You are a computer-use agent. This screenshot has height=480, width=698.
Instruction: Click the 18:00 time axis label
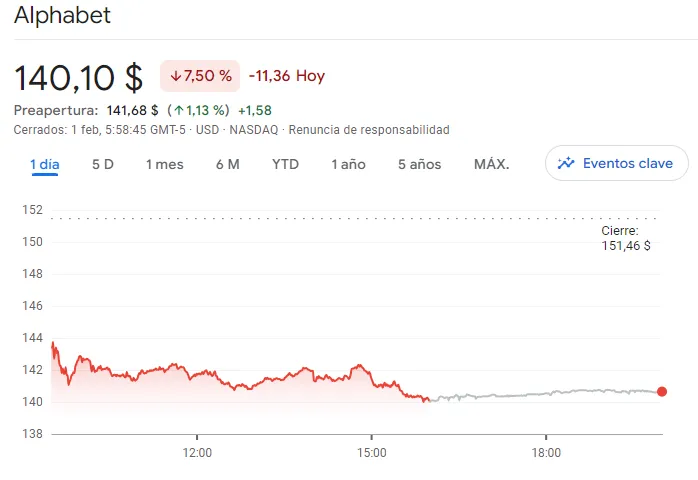(546, 453)
